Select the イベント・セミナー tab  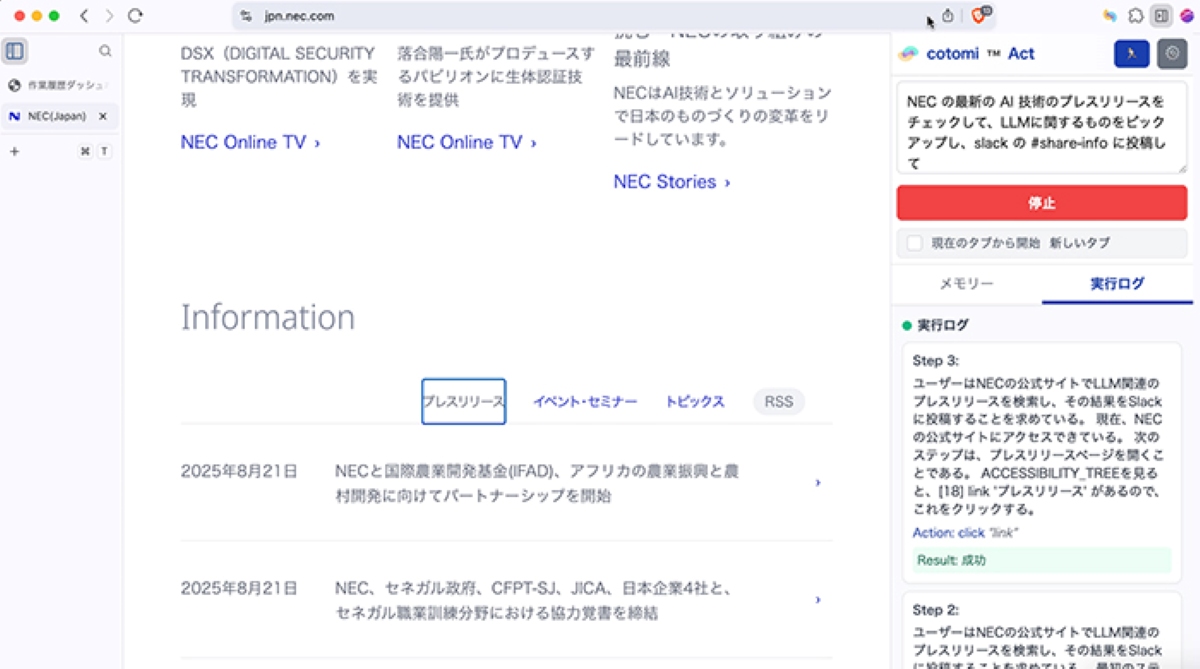(x=584, y=402)
